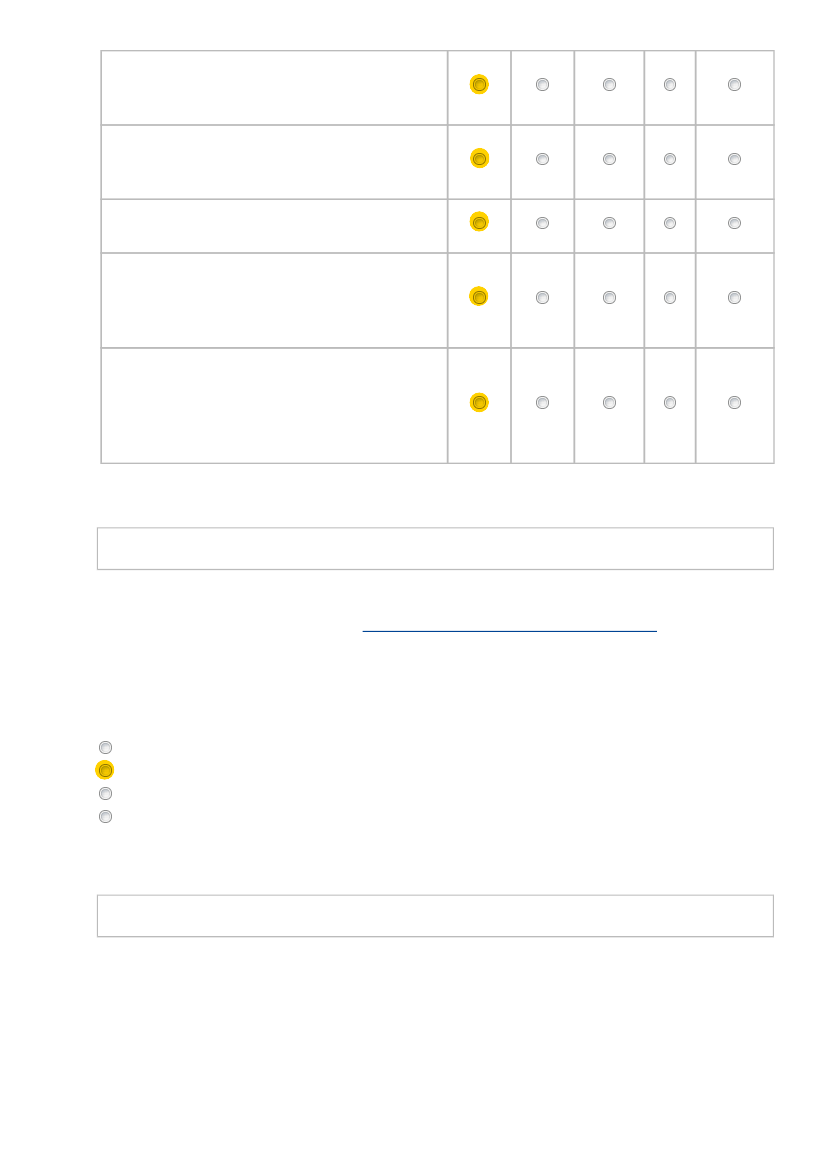Viewport: 827px width, 1169px height.
Task: Select the last radio in the first table row
Action: pyautogui.click(x=734, y=85)
